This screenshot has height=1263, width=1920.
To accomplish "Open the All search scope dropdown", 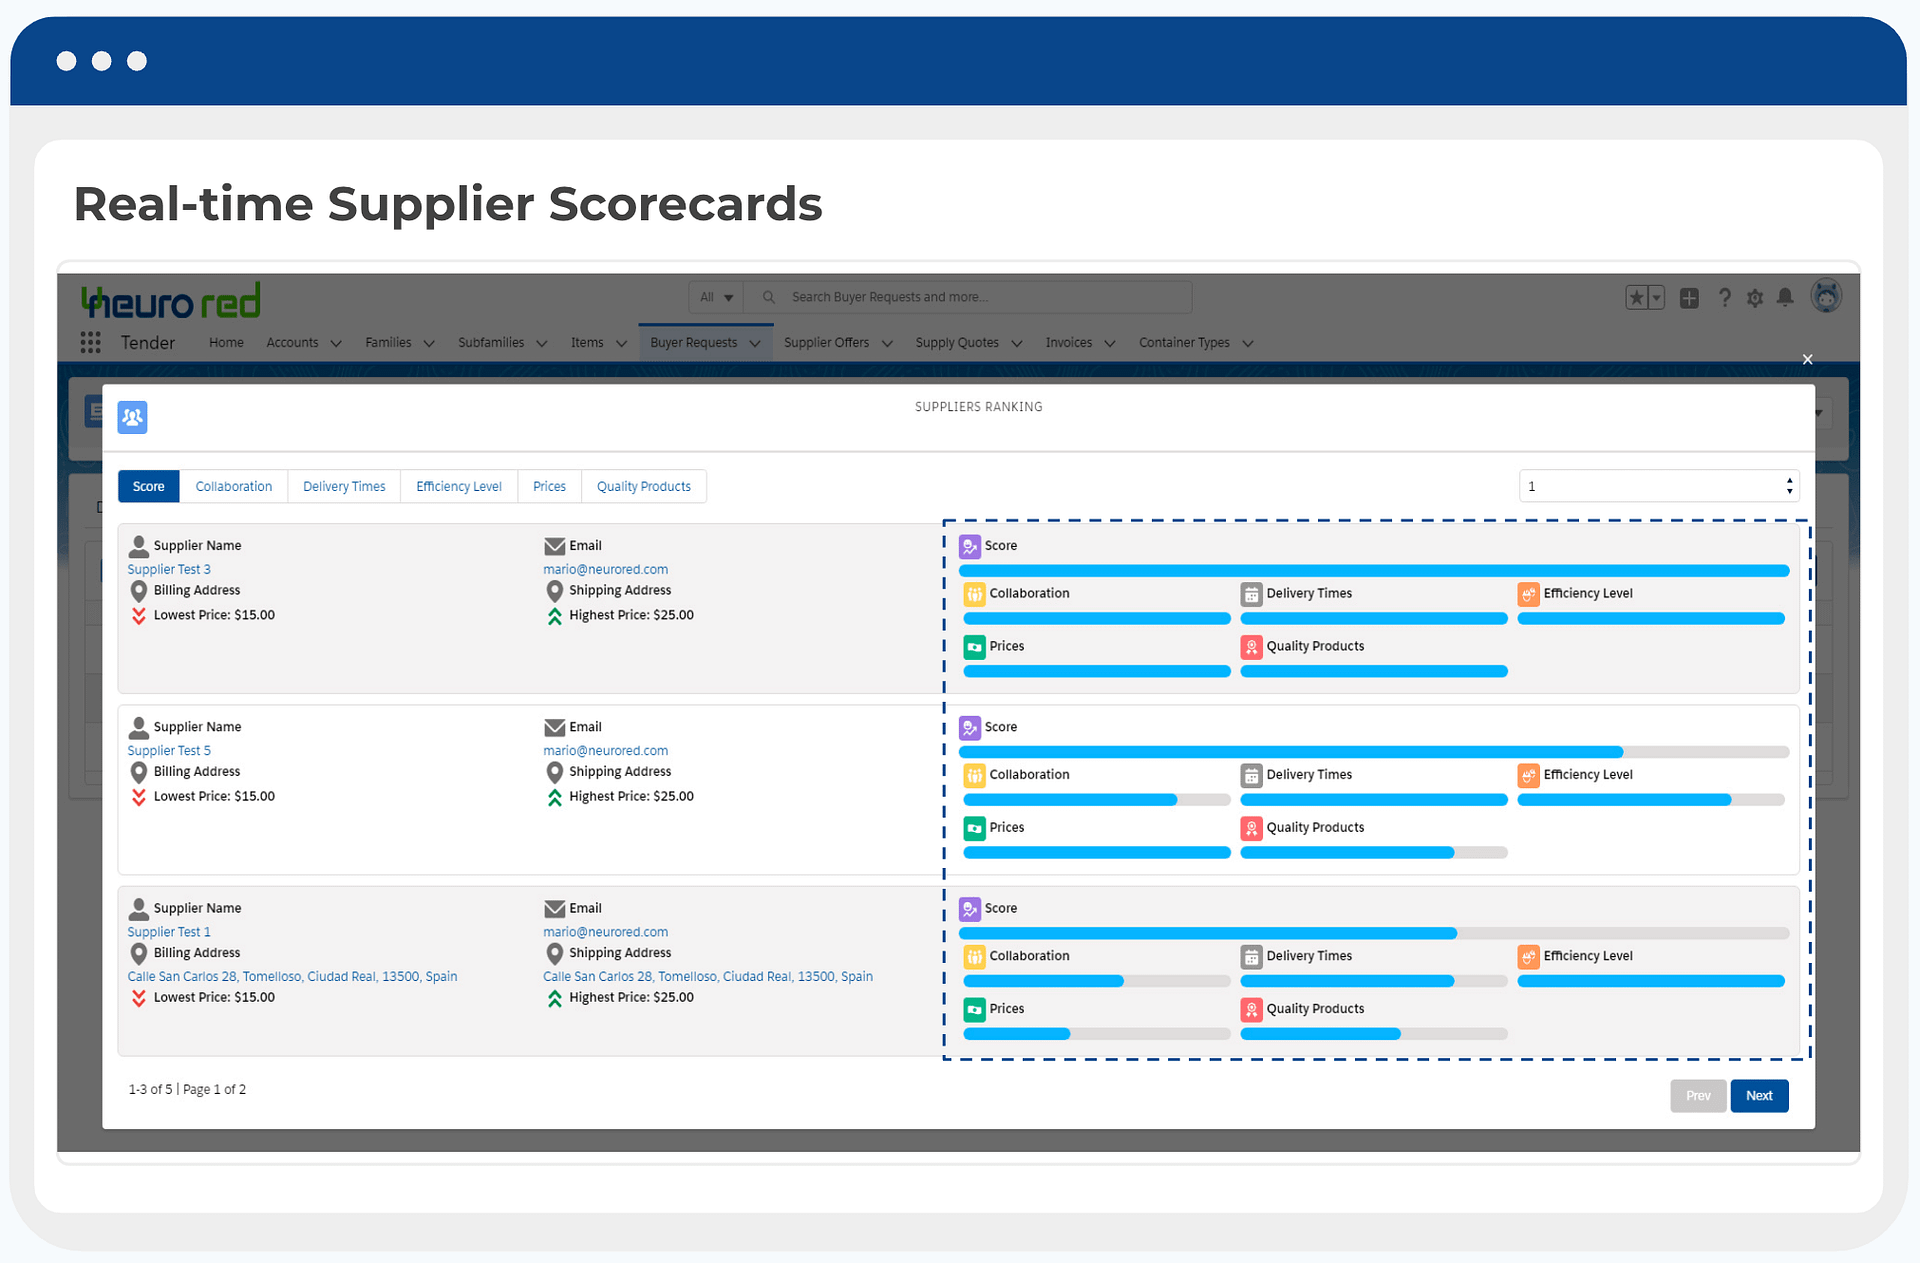I will point(715,297).
